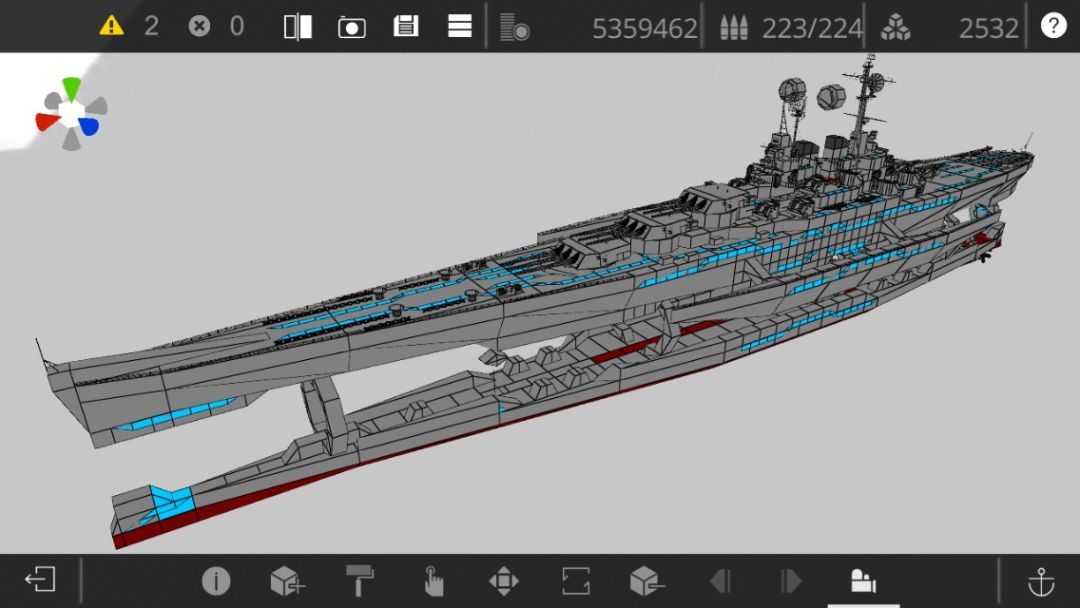Click the block count cubes icon
Image resolution: width=1080 pixels, height=608 pixels.
[895, 28]
